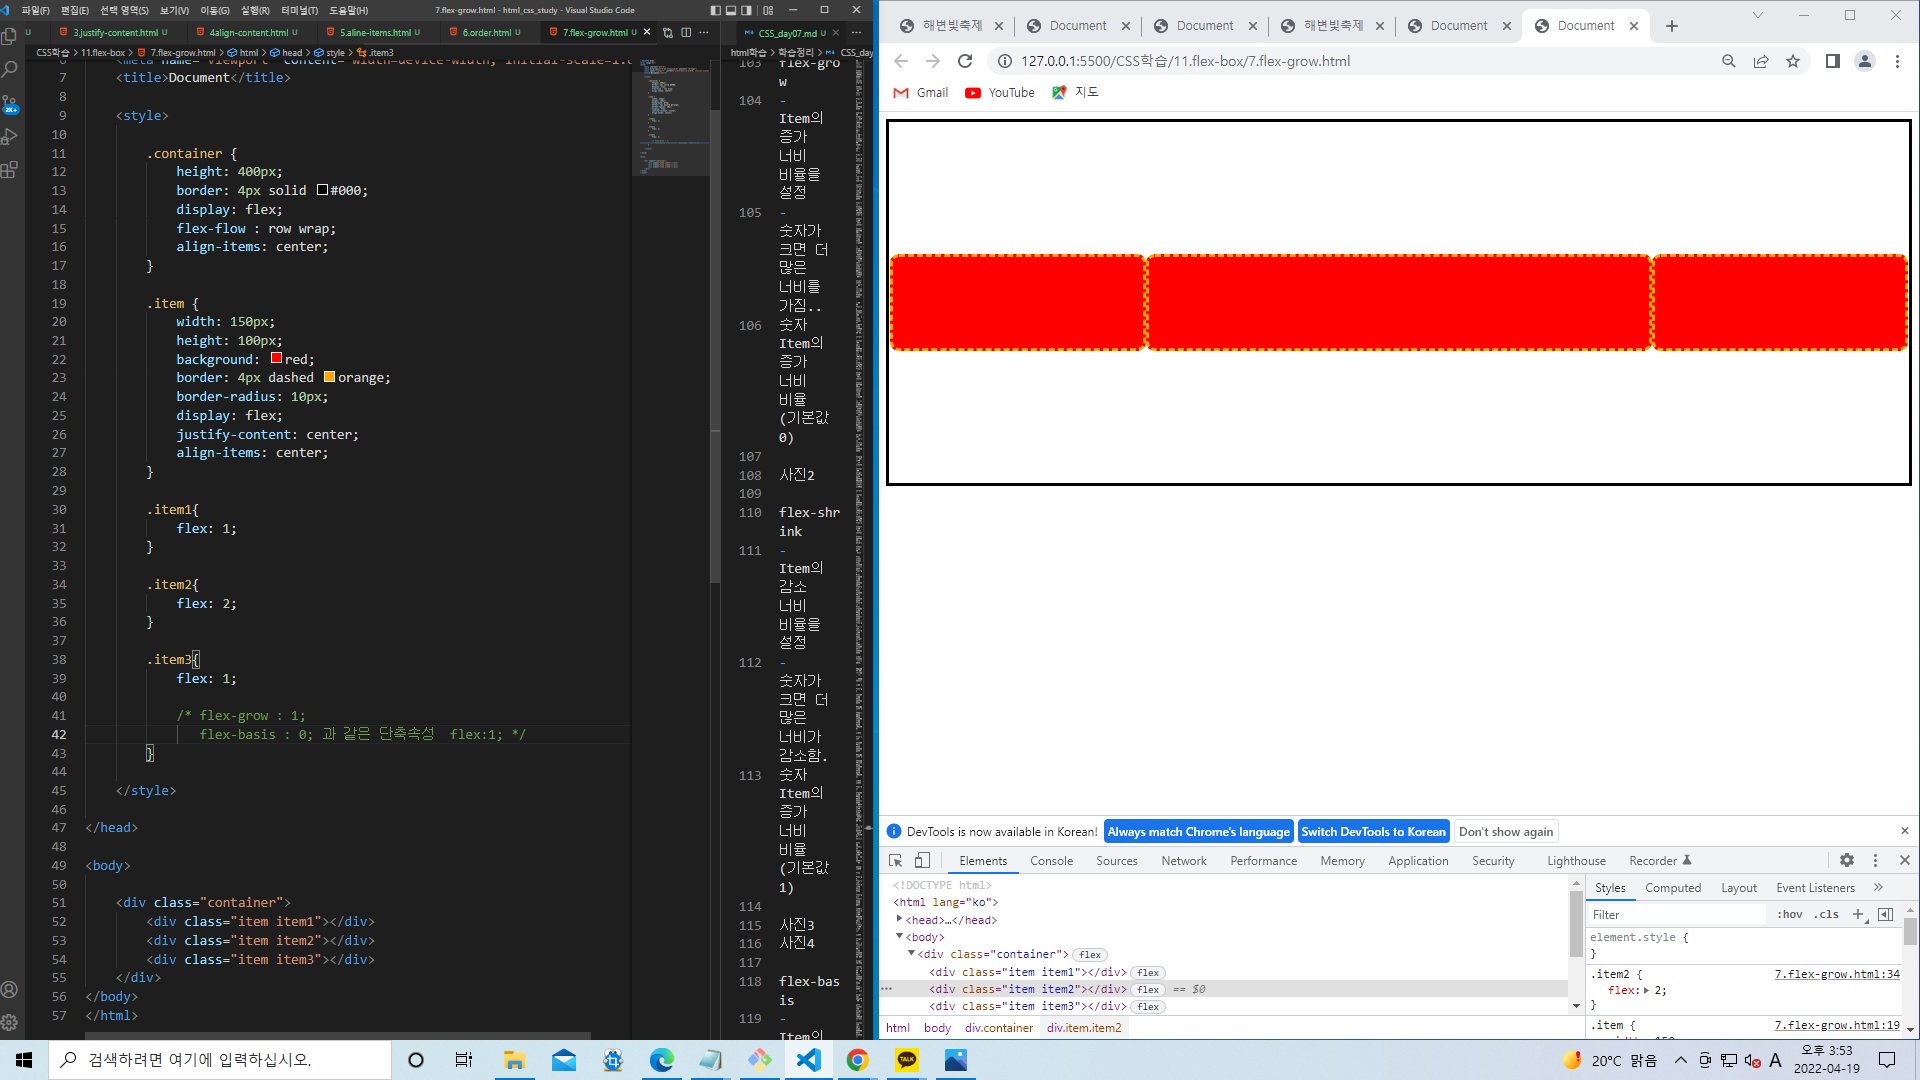
Task: Open more actions for 7.flex-grow editor
Action: coord(704,32)
